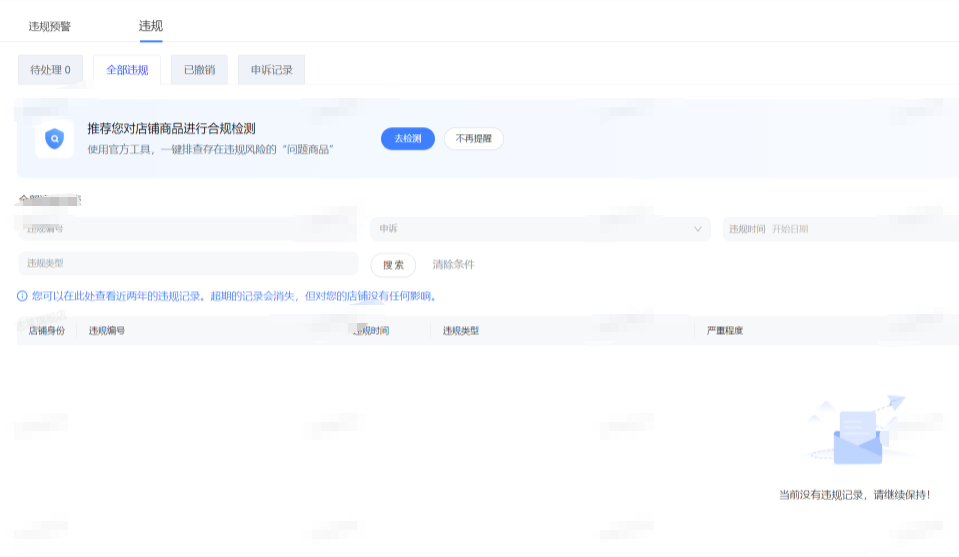
Task: Expand the 申诉 dropdown arrow
Action: coord(698,229)
